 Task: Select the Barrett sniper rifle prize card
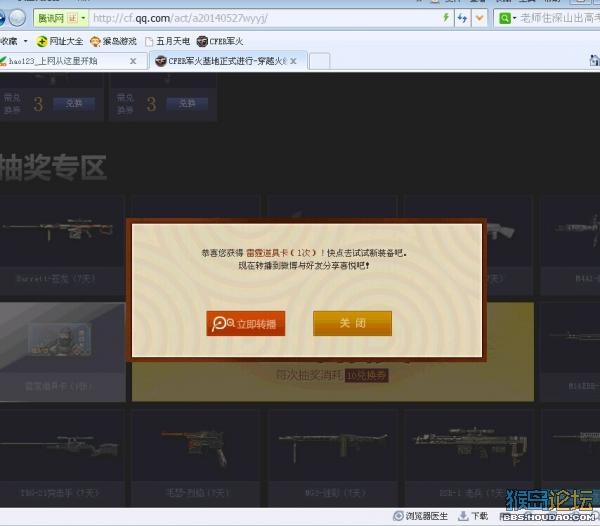(x=62, y=246)
